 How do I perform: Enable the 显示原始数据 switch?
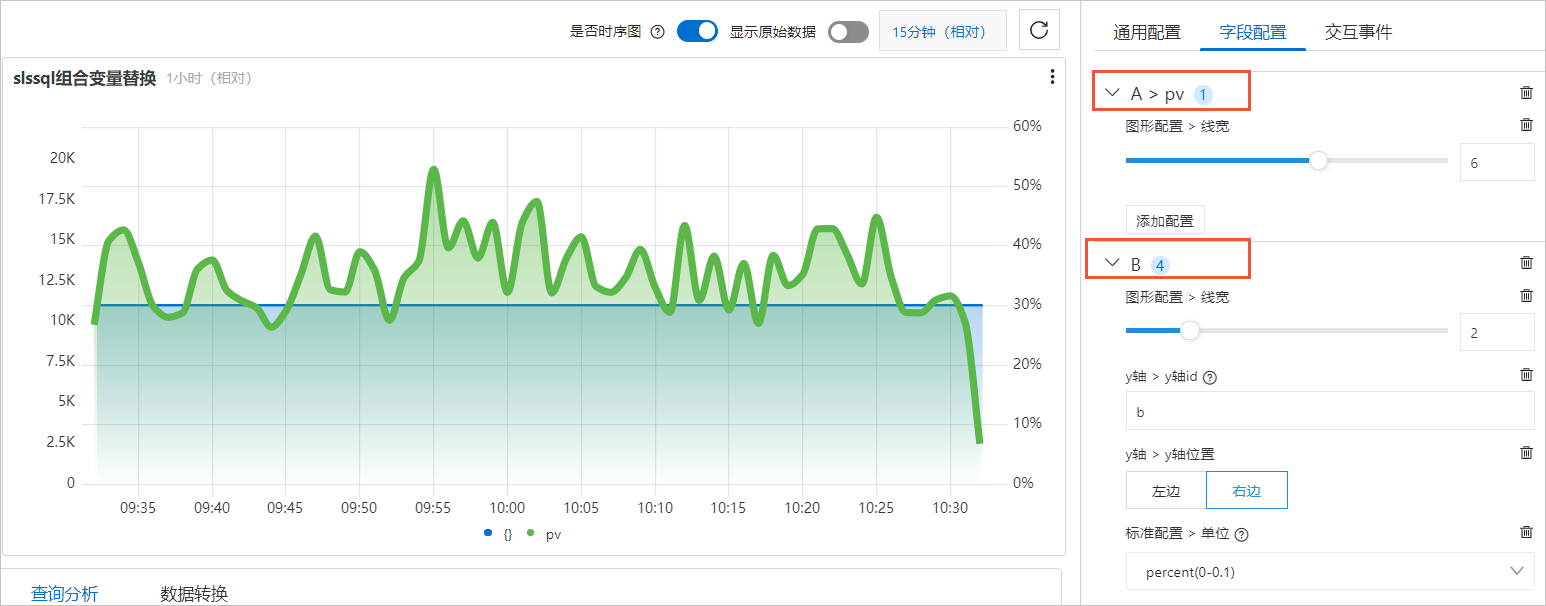[x=848, y=32]
